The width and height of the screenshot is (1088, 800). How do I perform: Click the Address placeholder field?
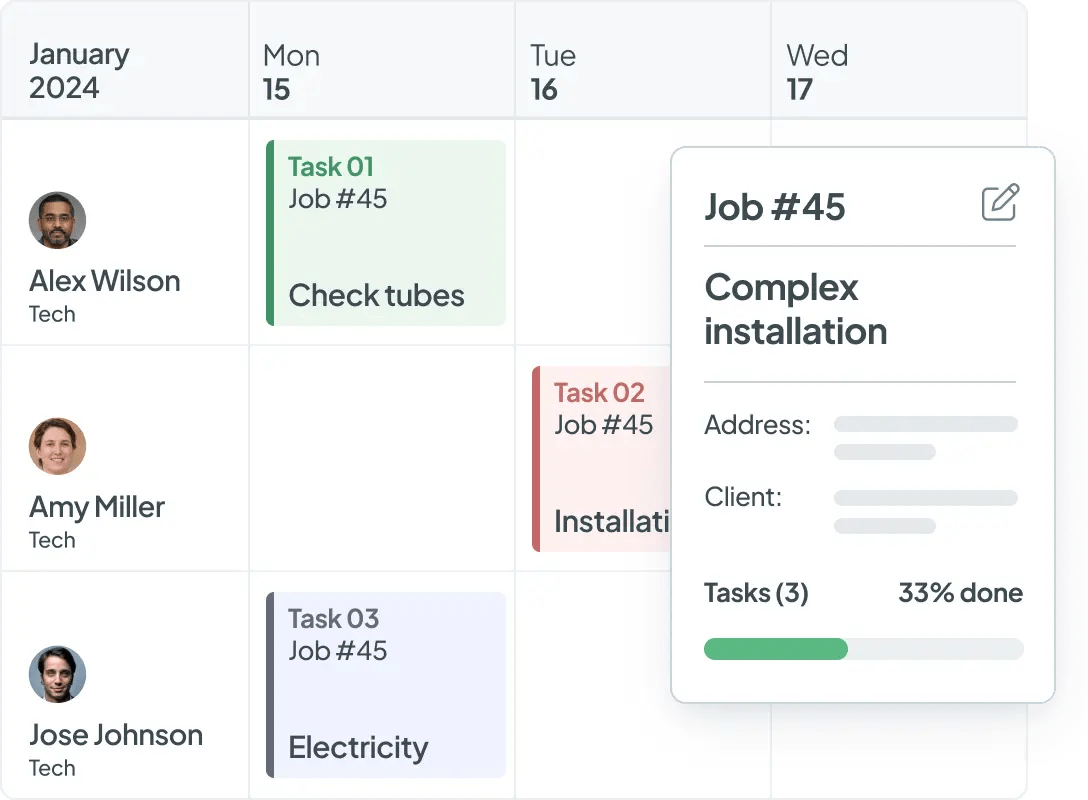coord(925,437)
